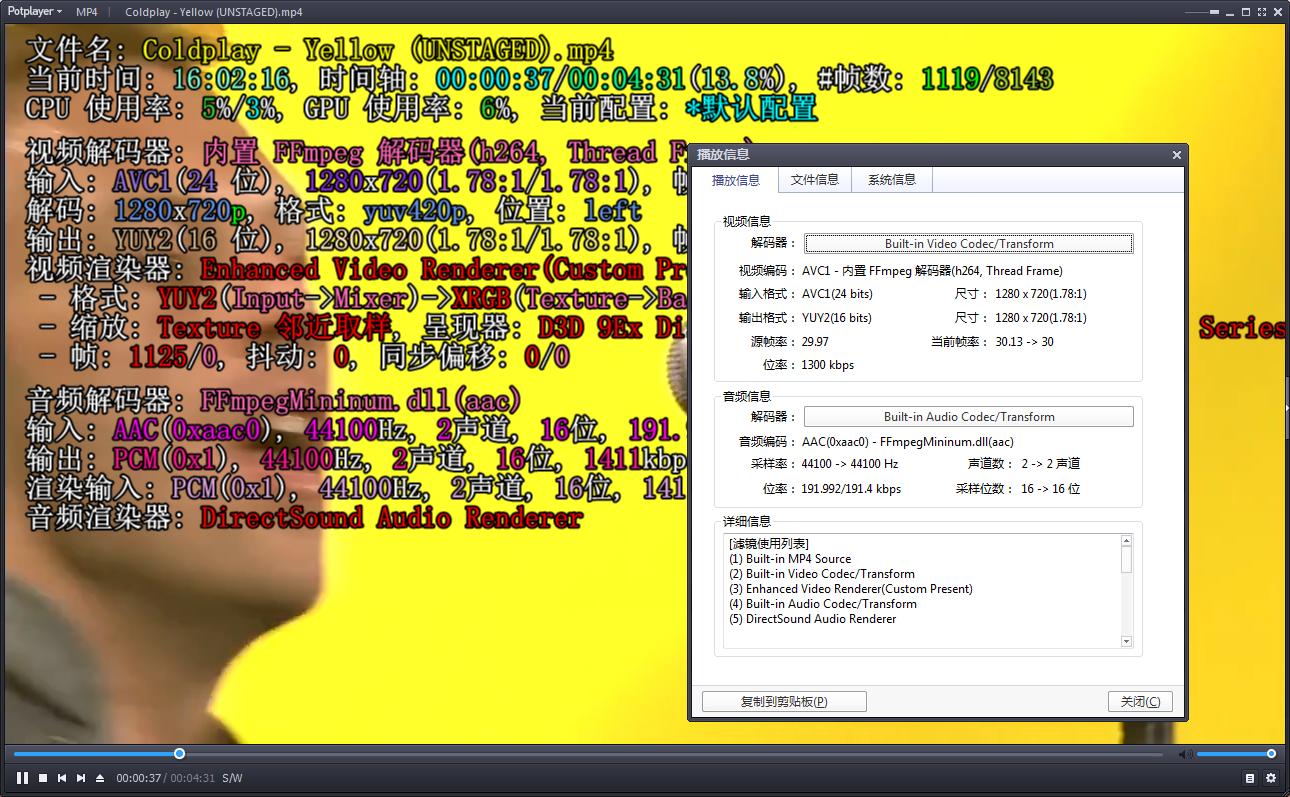Click the 复制到剪贴板 button
The height and width of the screenshot is (797, 1290).
(784, 701)
